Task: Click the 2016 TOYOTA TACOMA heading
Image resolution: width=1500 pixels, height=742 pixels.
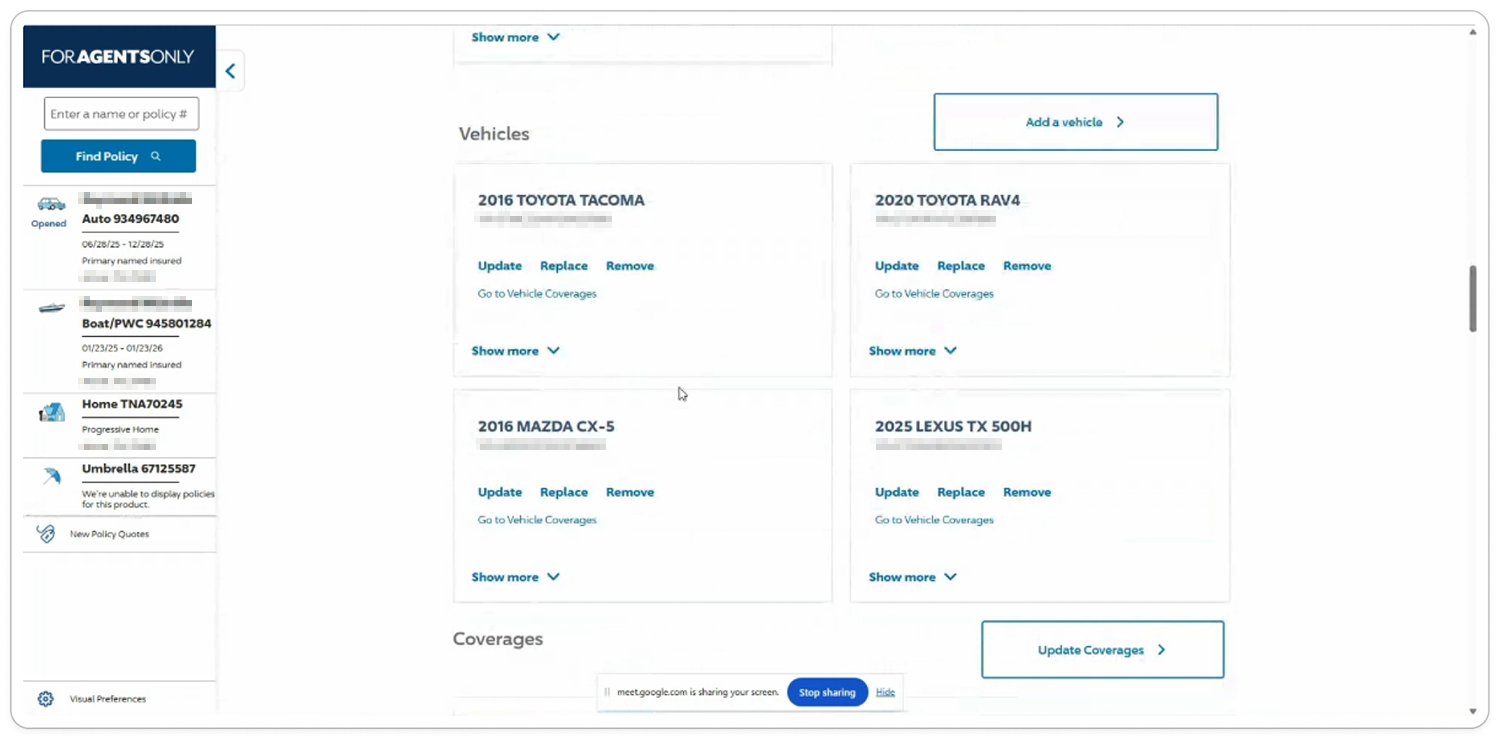Action: (561, 200)
